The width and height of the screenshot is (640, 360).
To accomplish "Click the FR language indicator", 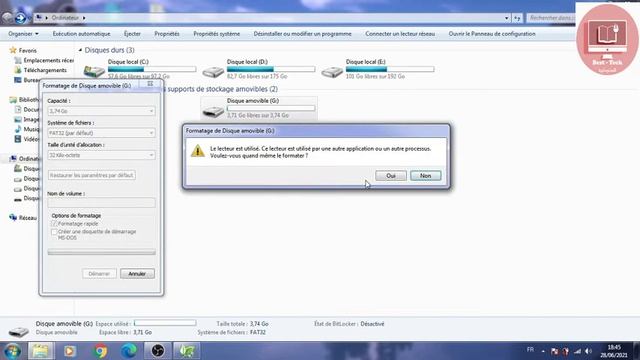I will click(x=530, y=350).
